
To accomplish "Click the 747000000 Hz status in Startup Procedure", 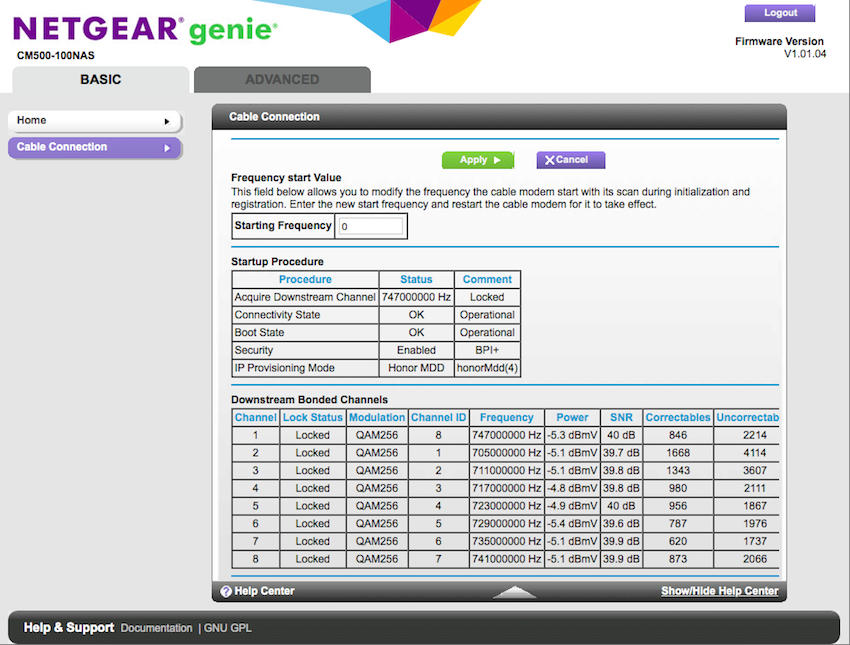I will tap(416, 297).
